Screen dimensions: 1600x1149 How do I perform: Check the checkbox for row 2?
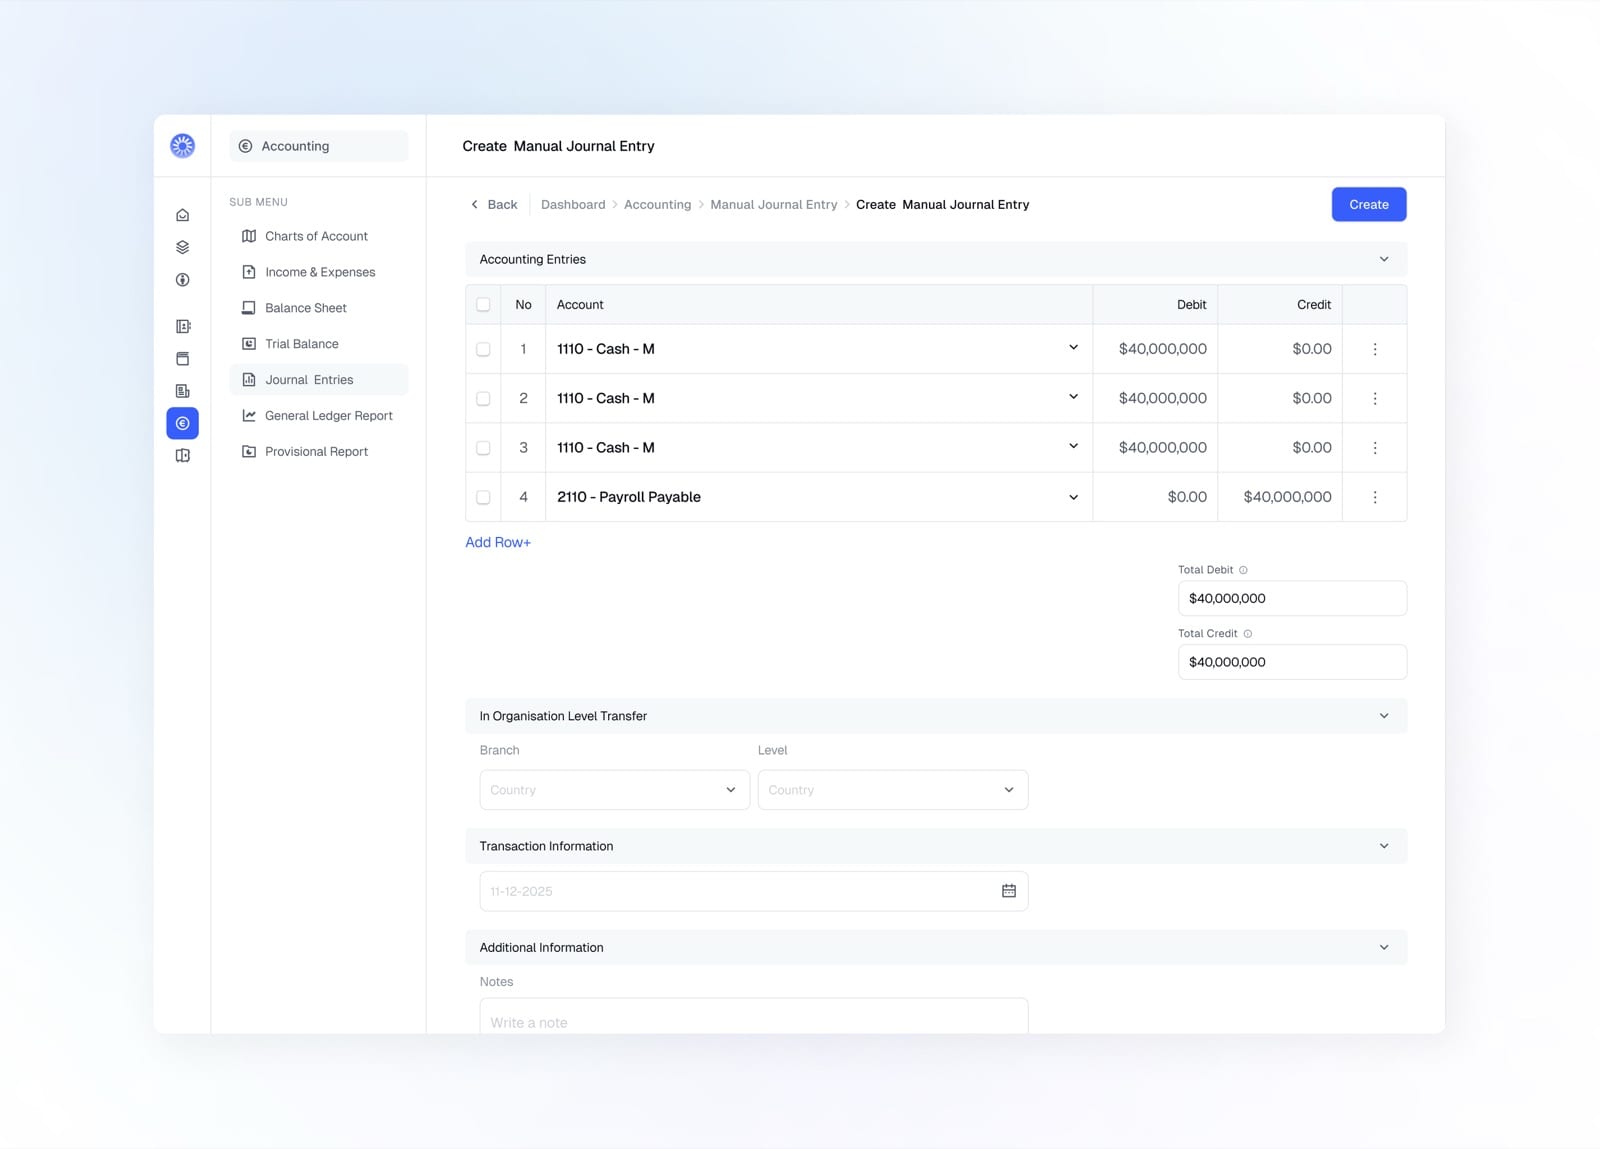pyautogui.click(x=483, y=398)
